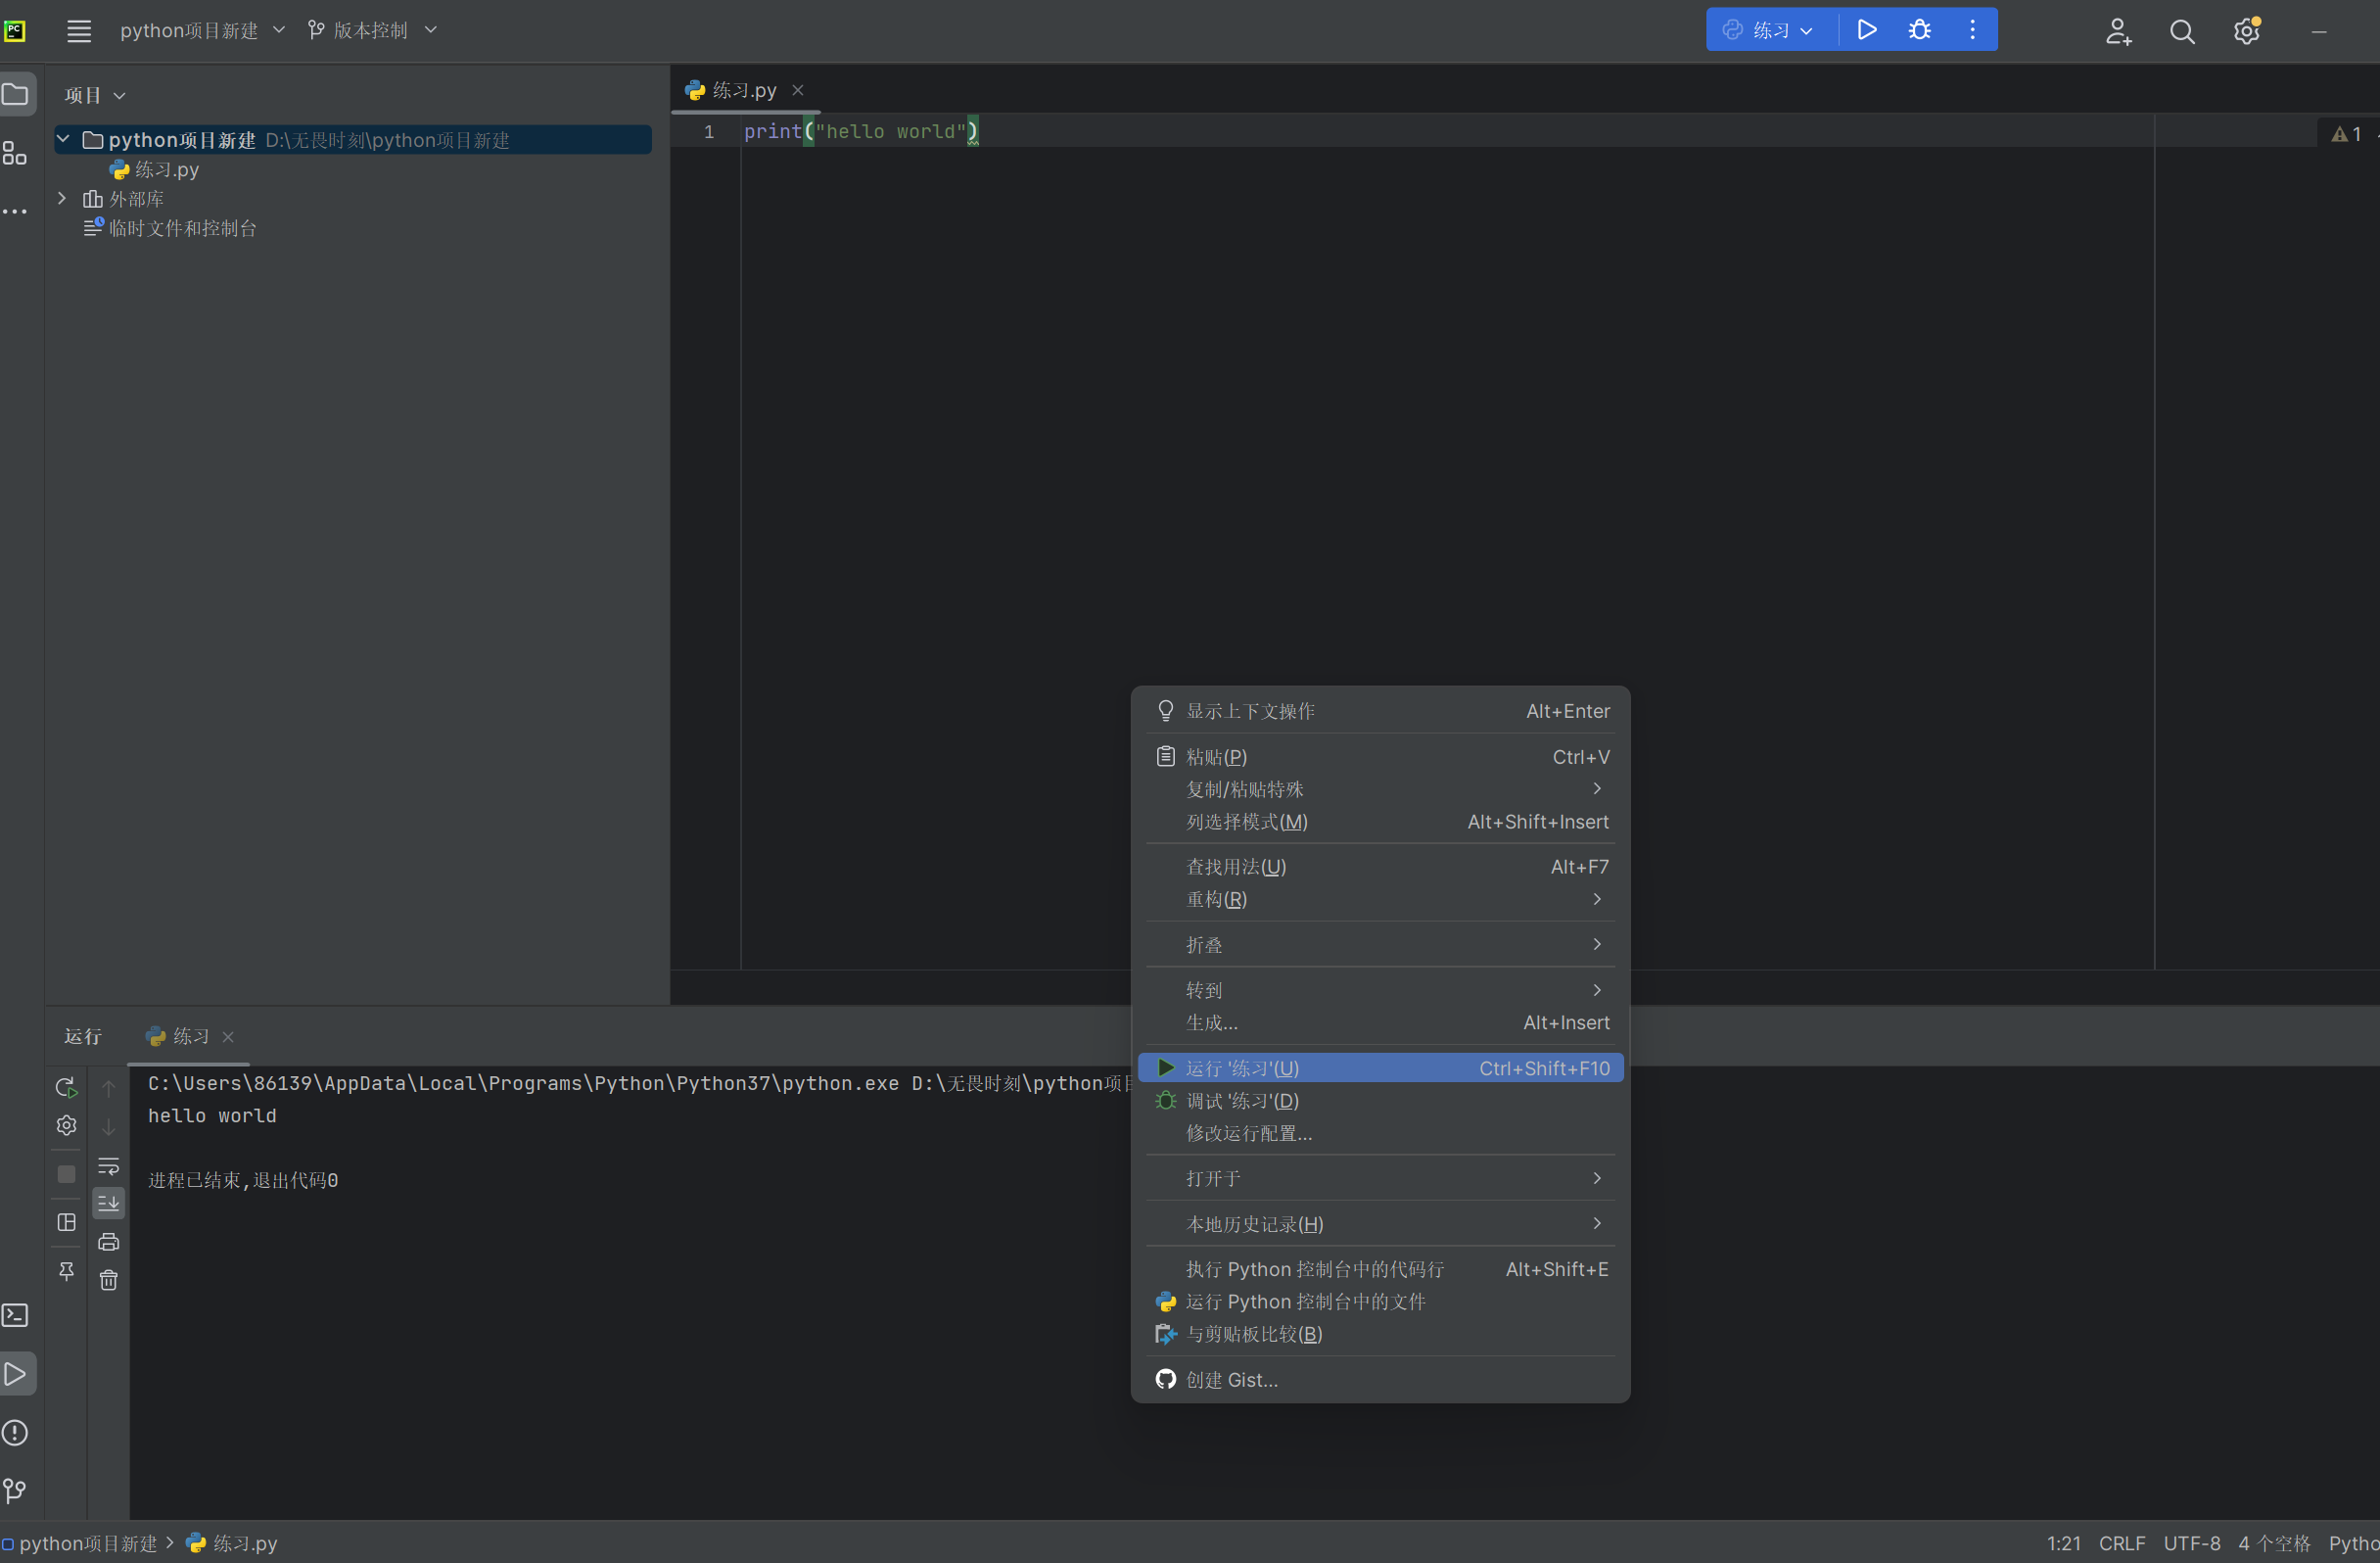The image size is (2380, 1563).
Task: Rerun the script from the run panel
Action: (x=66, y=1087)
